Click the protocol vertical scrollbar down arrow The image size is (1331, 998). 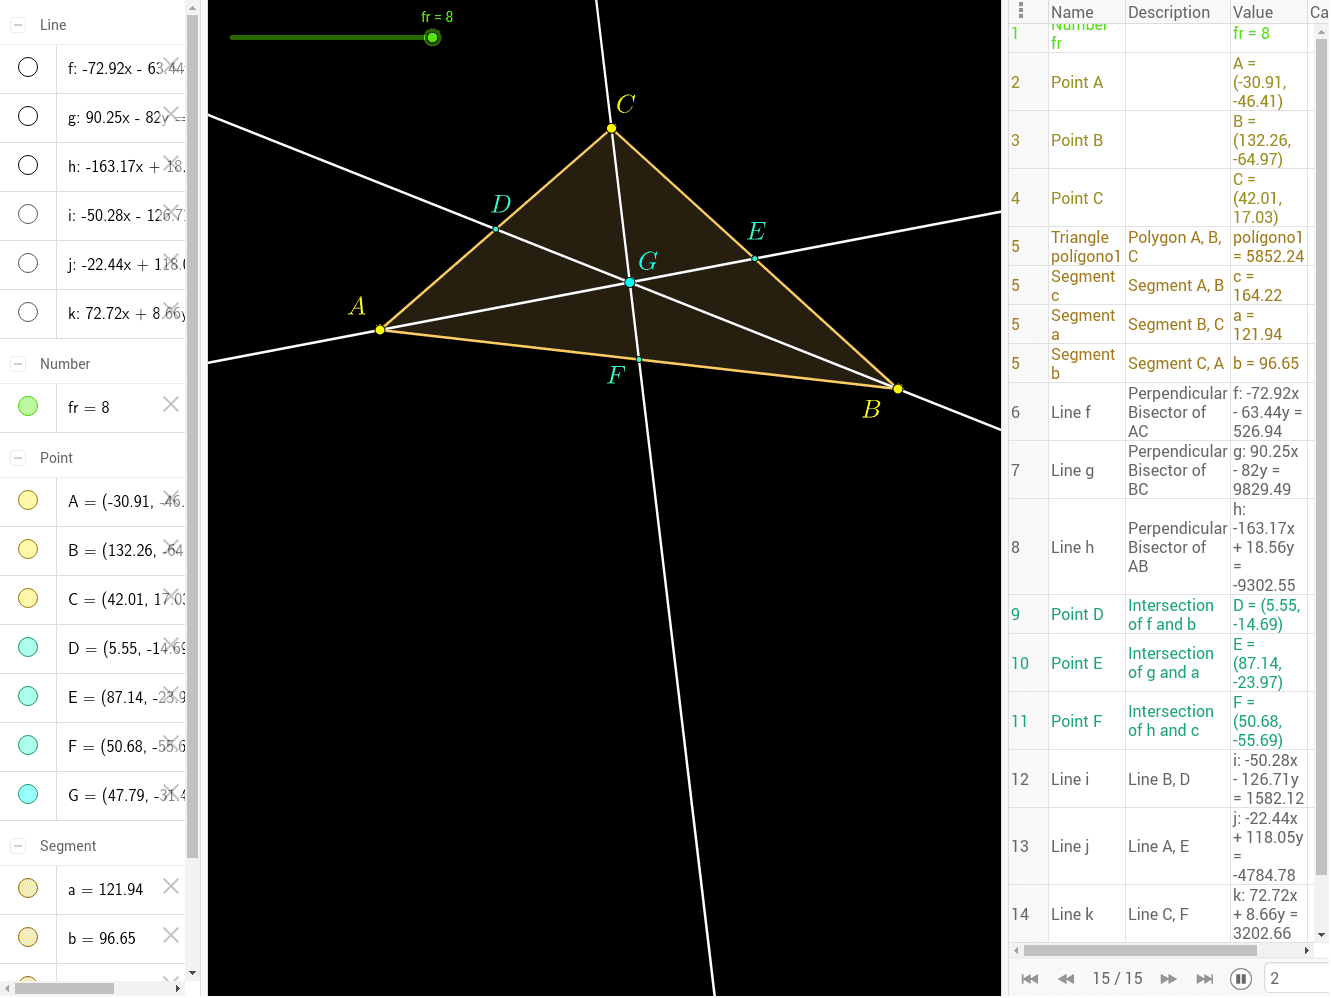(1321, 935)
